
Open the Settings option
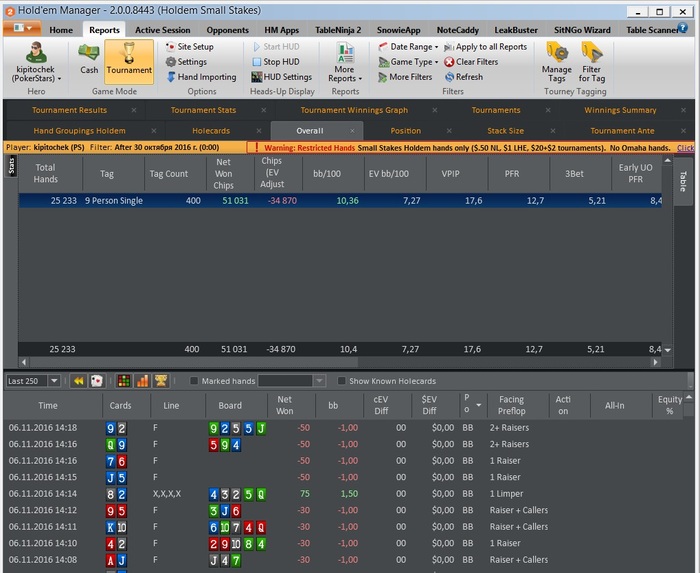click(186, 62)
